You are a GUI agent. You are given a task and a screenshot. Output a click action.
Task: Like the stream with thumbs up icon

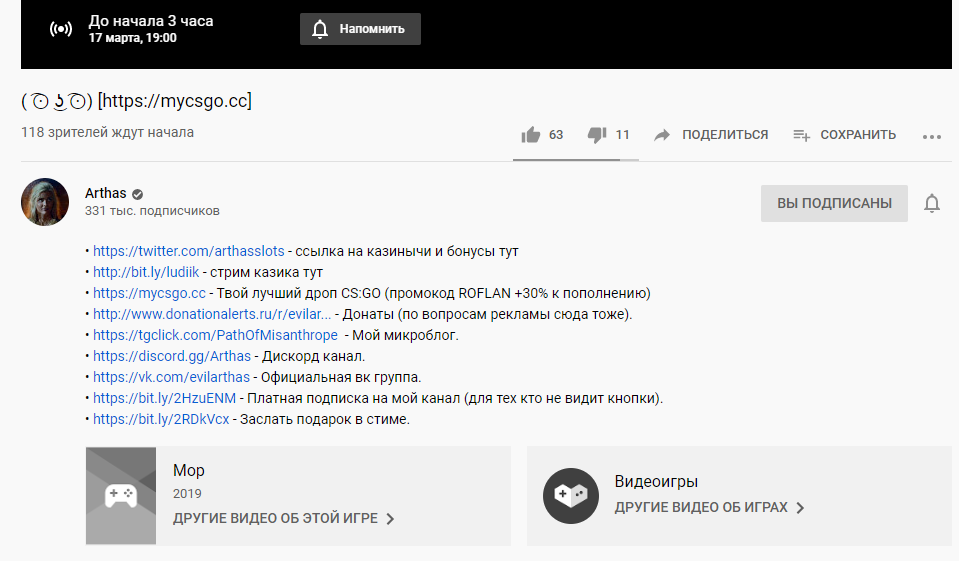click(531, 135)
